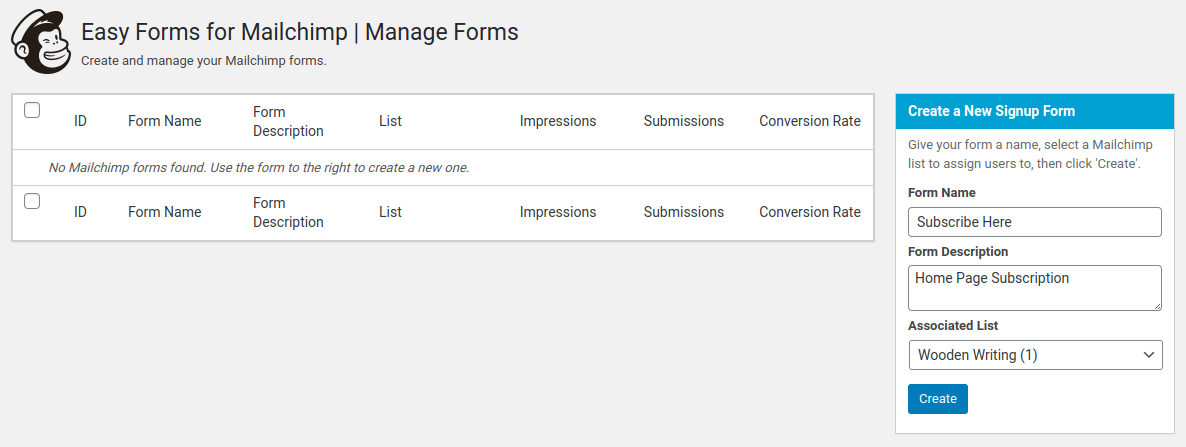This screenshot has height=447, width=1186.
Task: Click inside the Form Description textarea
Action: [x=1035, y=287]
